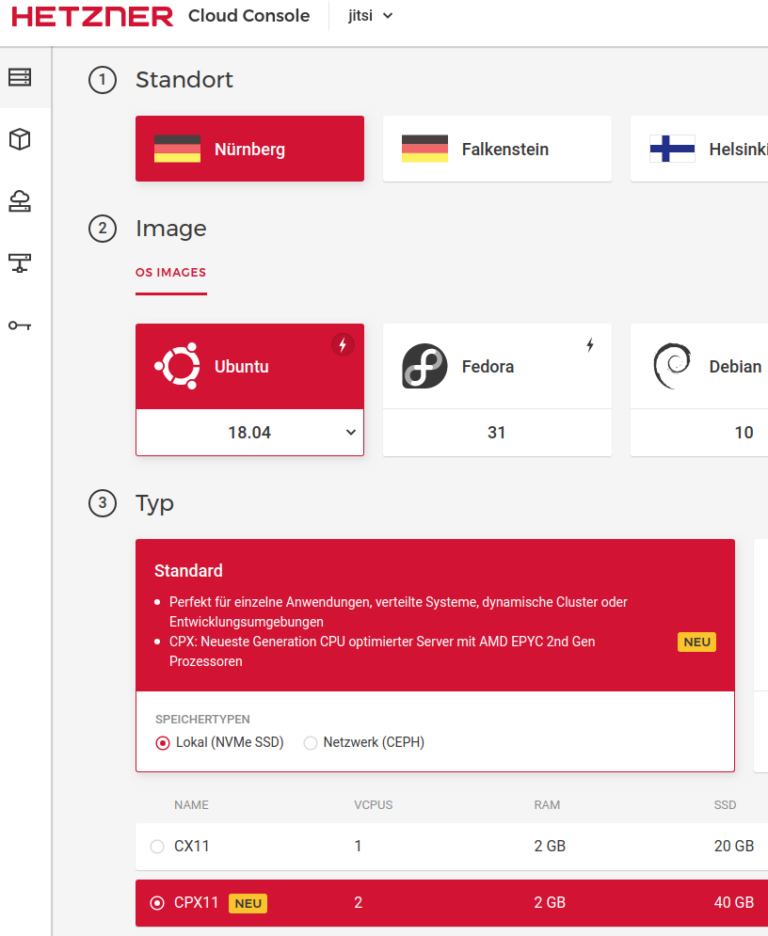Open the SSH keys sidebar icon
Viewport: 768px width, 936px height.
(x=20, y=325)
